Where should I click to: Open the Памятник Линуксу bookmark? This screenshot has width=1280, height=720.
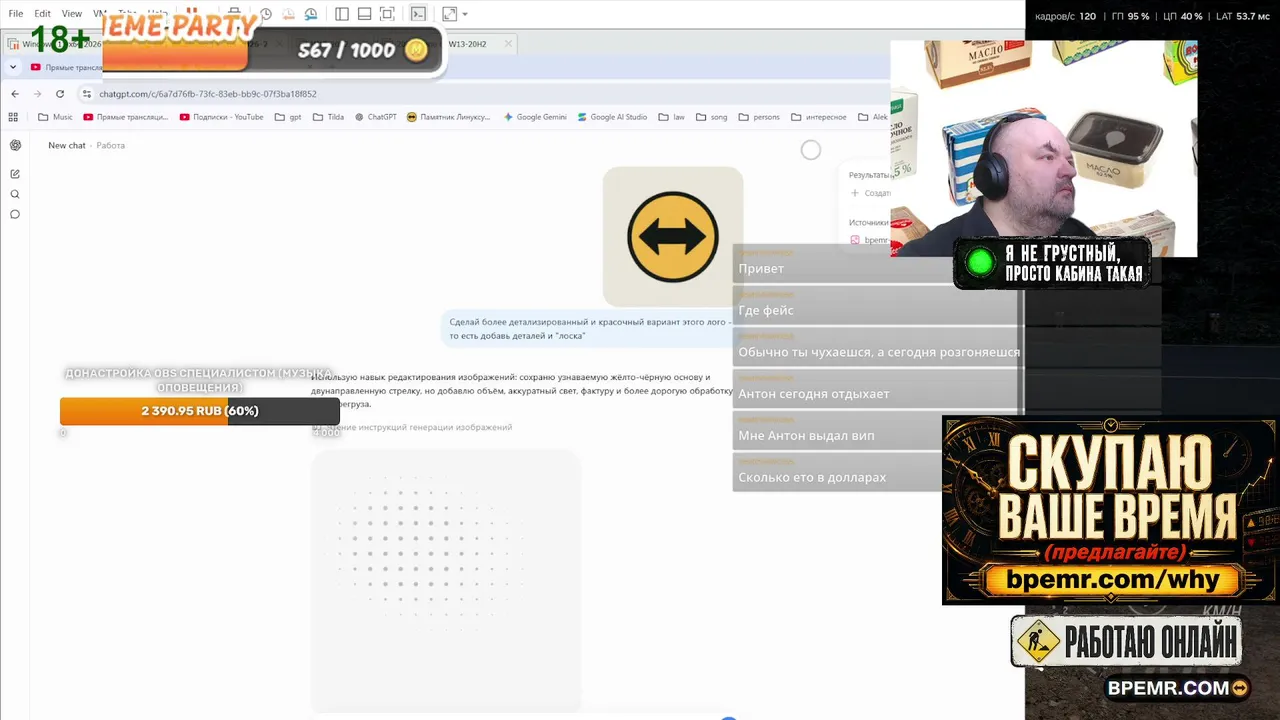click(449, 117)
